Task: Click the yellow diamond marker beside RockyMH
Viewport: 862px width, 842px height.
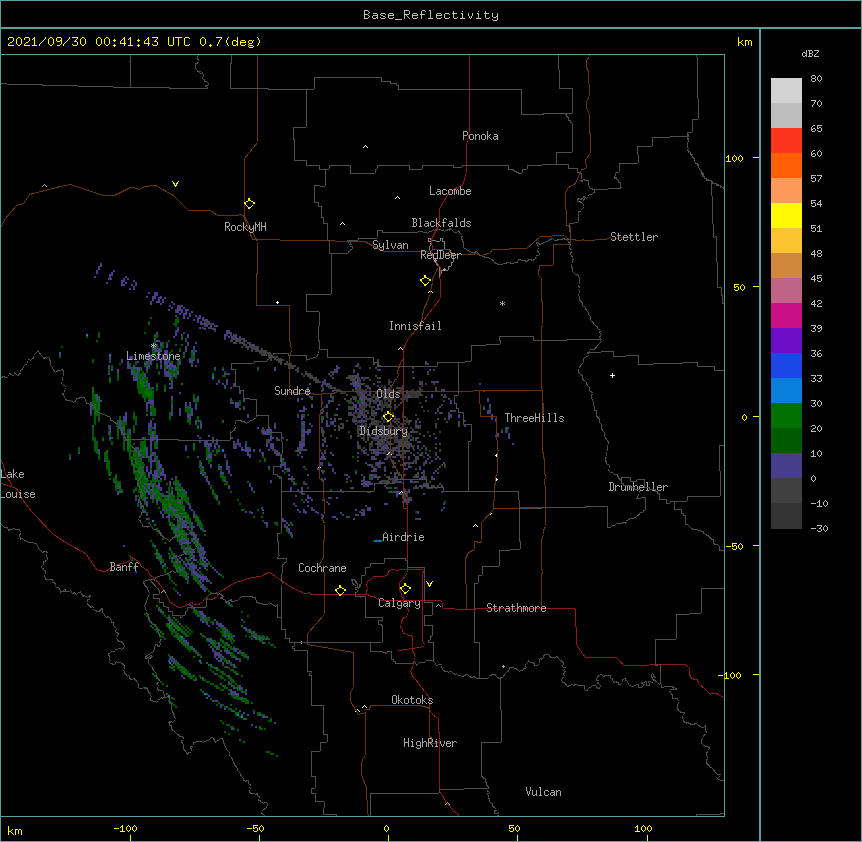Action: [x=249, y=204]
